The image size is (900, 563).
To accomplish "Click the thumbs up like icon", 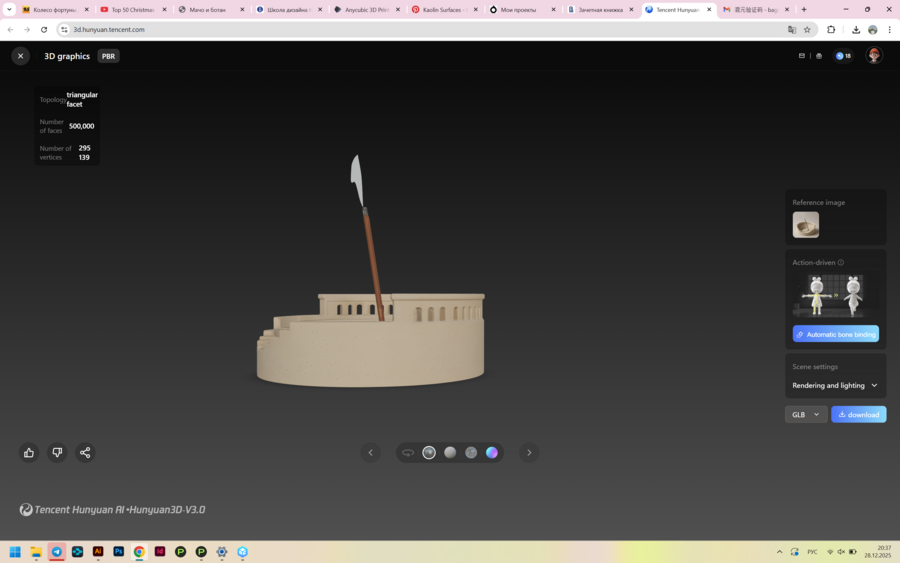I will point(29,452).
